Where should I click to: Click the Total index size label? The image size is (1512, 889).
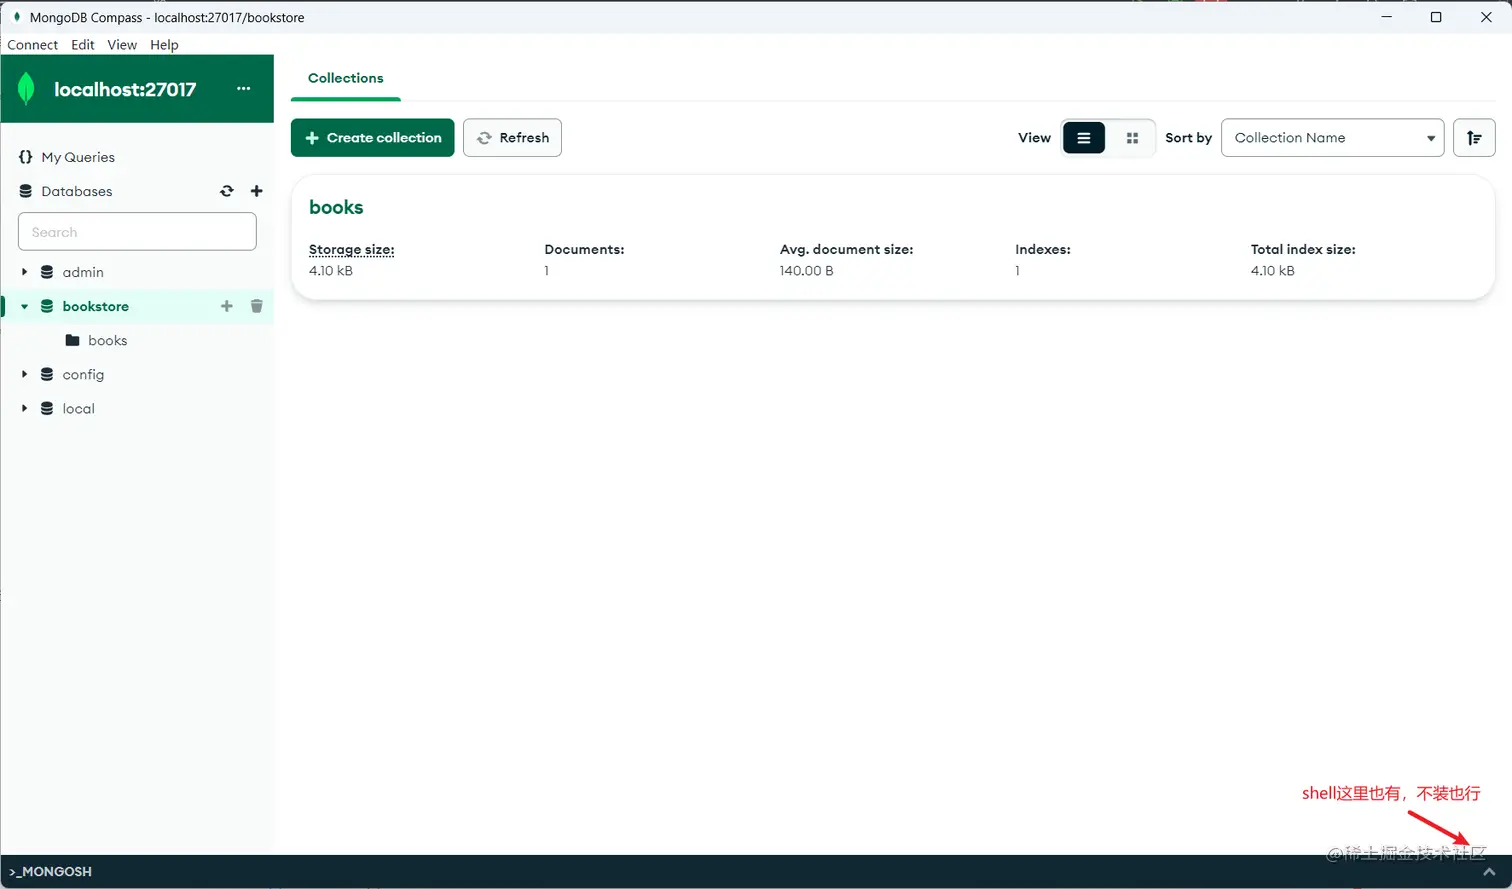[x=1303, y=249]
